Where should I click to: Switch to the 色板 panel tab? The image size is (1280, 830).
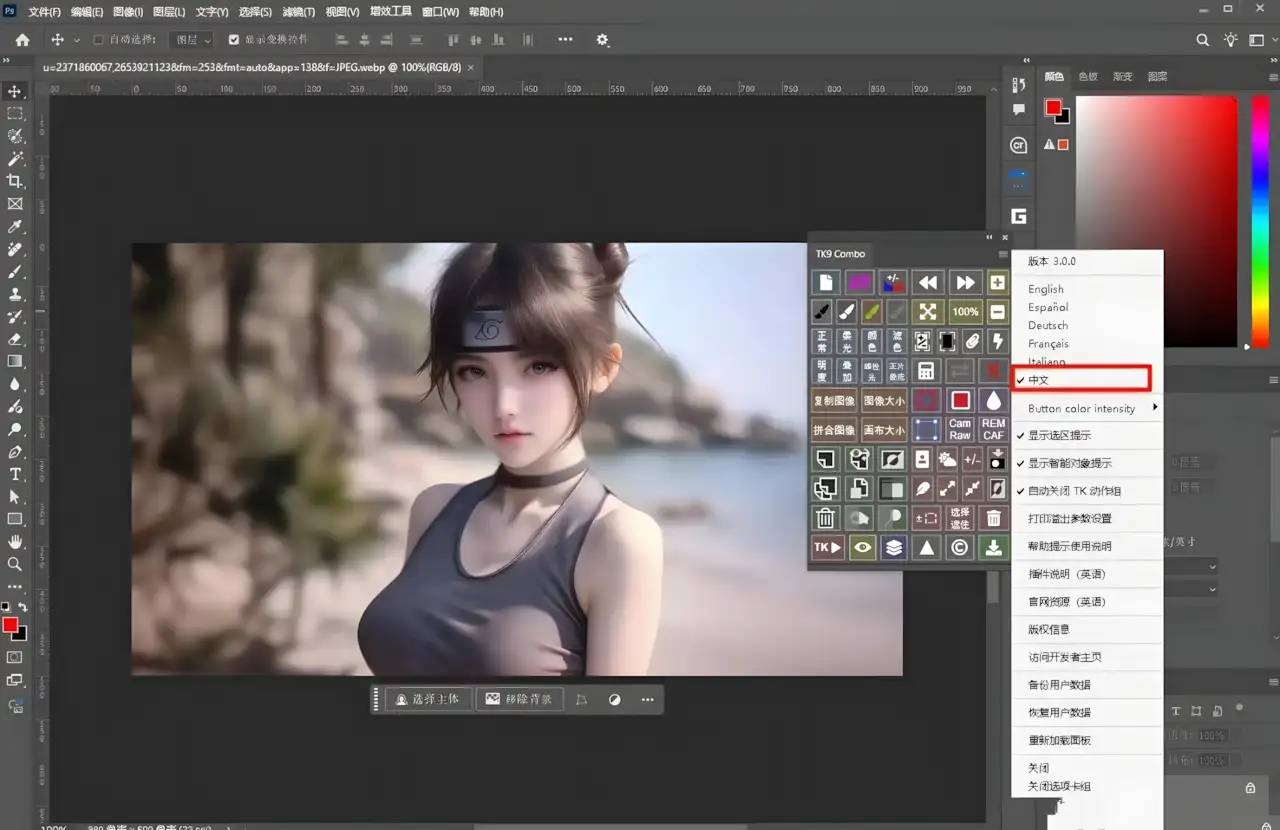click(1088, 77)
